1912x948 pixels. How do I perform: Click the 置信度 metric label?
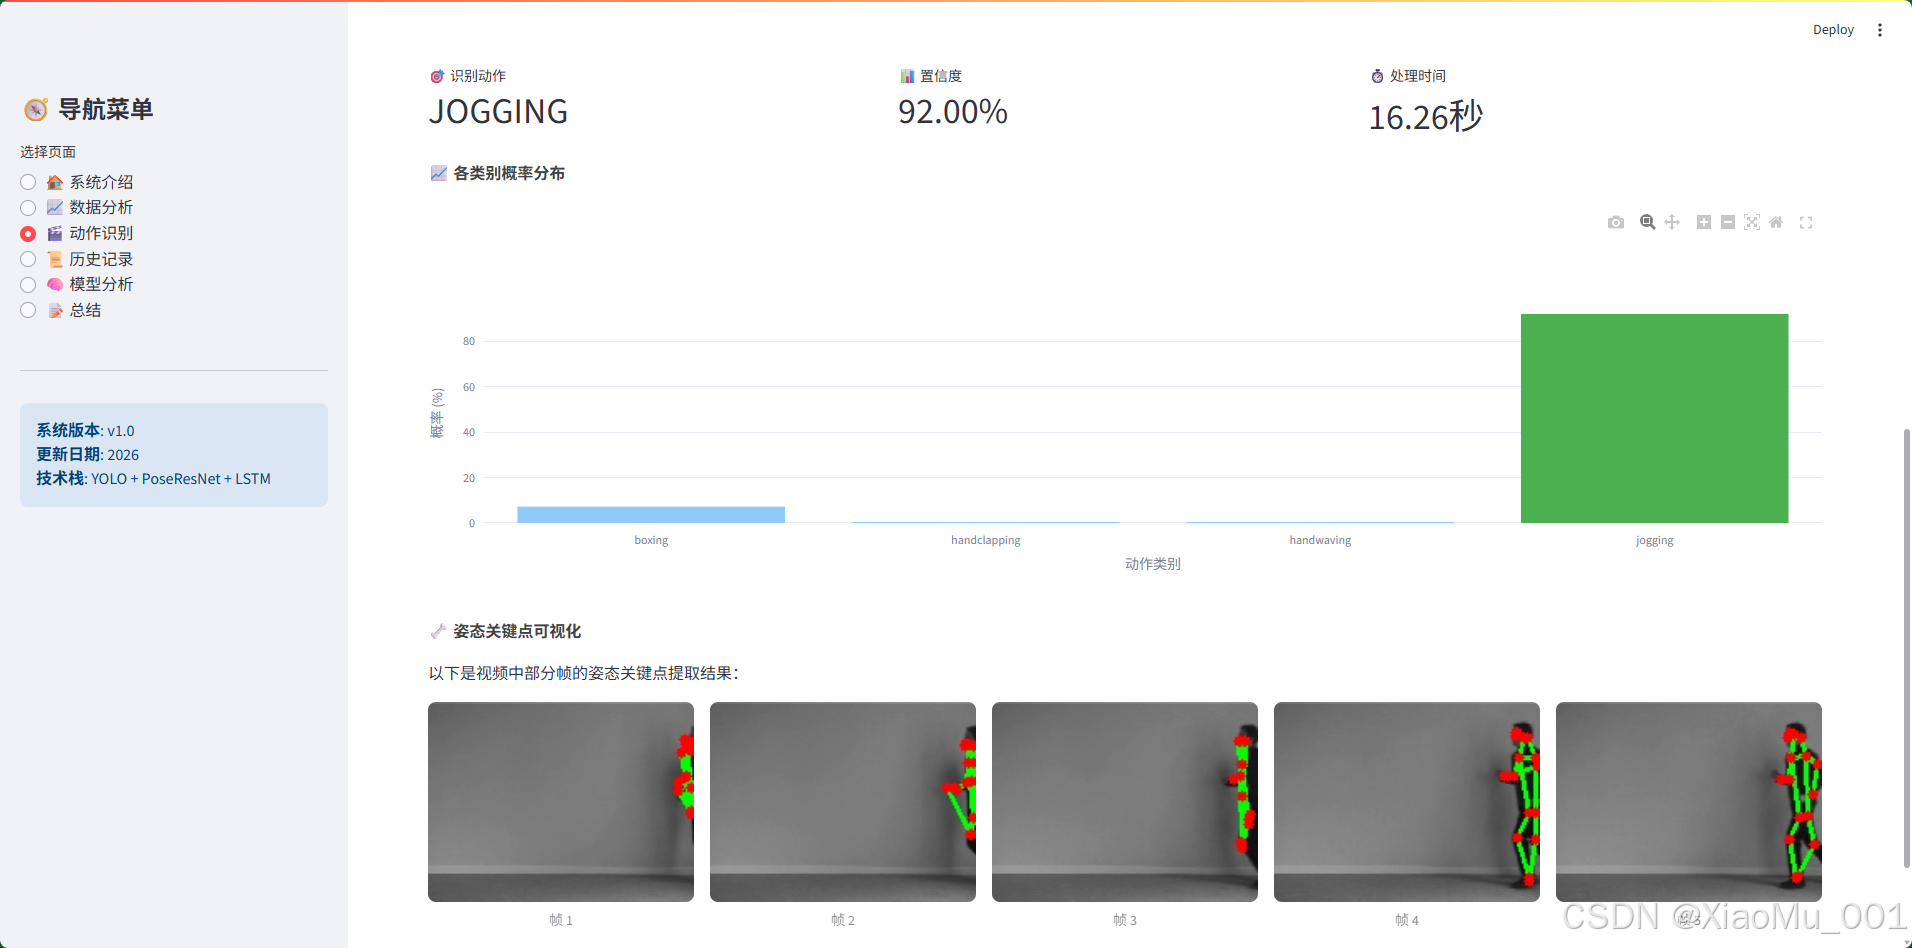[941, 76]
